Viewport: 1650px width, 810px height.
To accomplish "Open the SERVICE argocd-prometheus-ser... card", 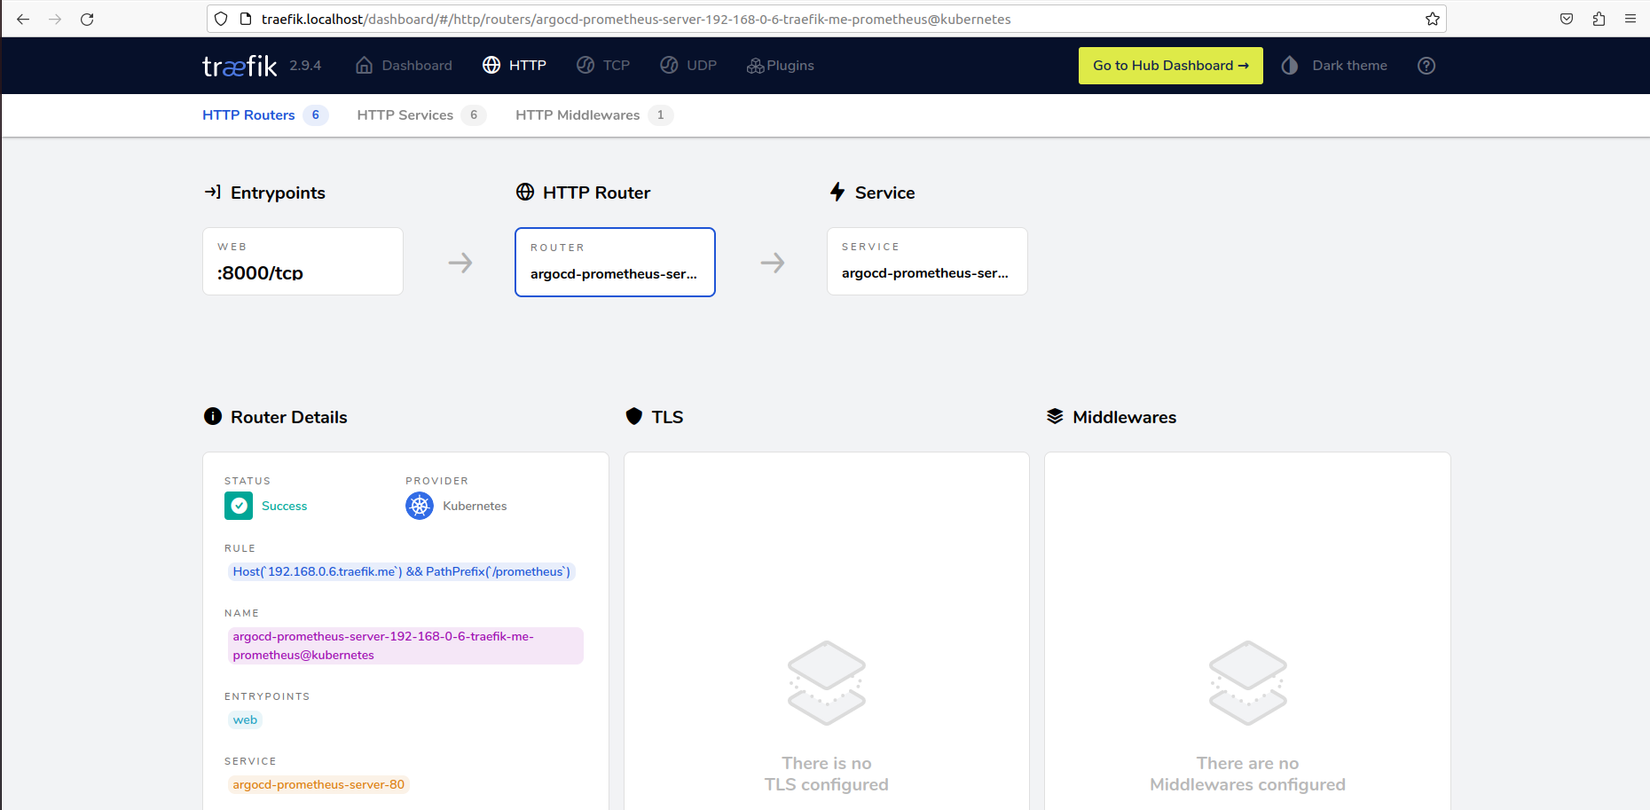I will [x=927, y=261].
